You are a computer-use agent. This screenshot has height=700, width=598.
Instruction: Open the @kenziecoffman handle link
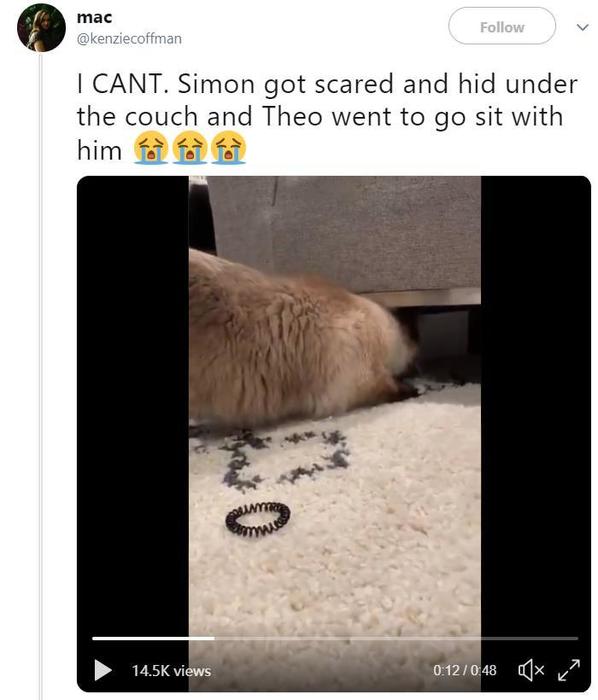point(129,39)
